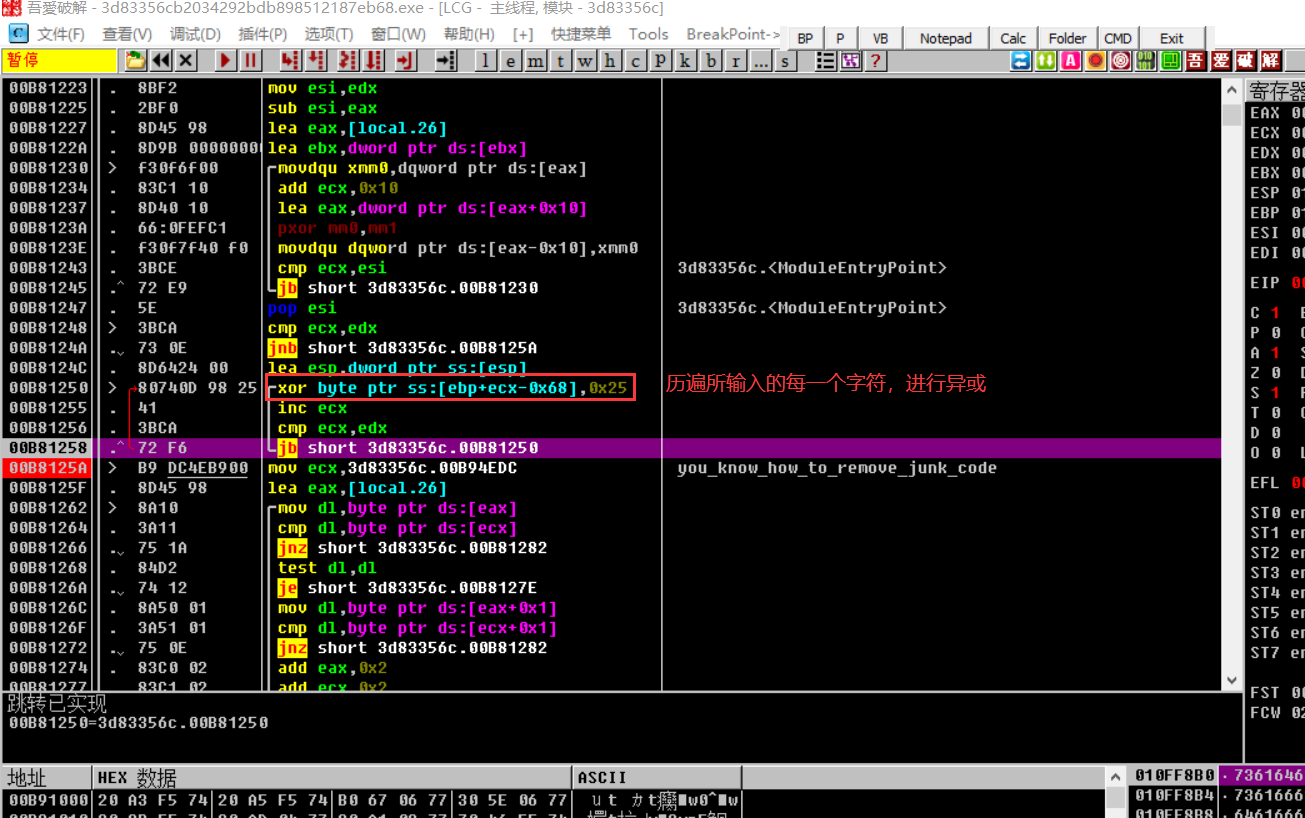Open Patches window with 'P' button

pos(661,61)
